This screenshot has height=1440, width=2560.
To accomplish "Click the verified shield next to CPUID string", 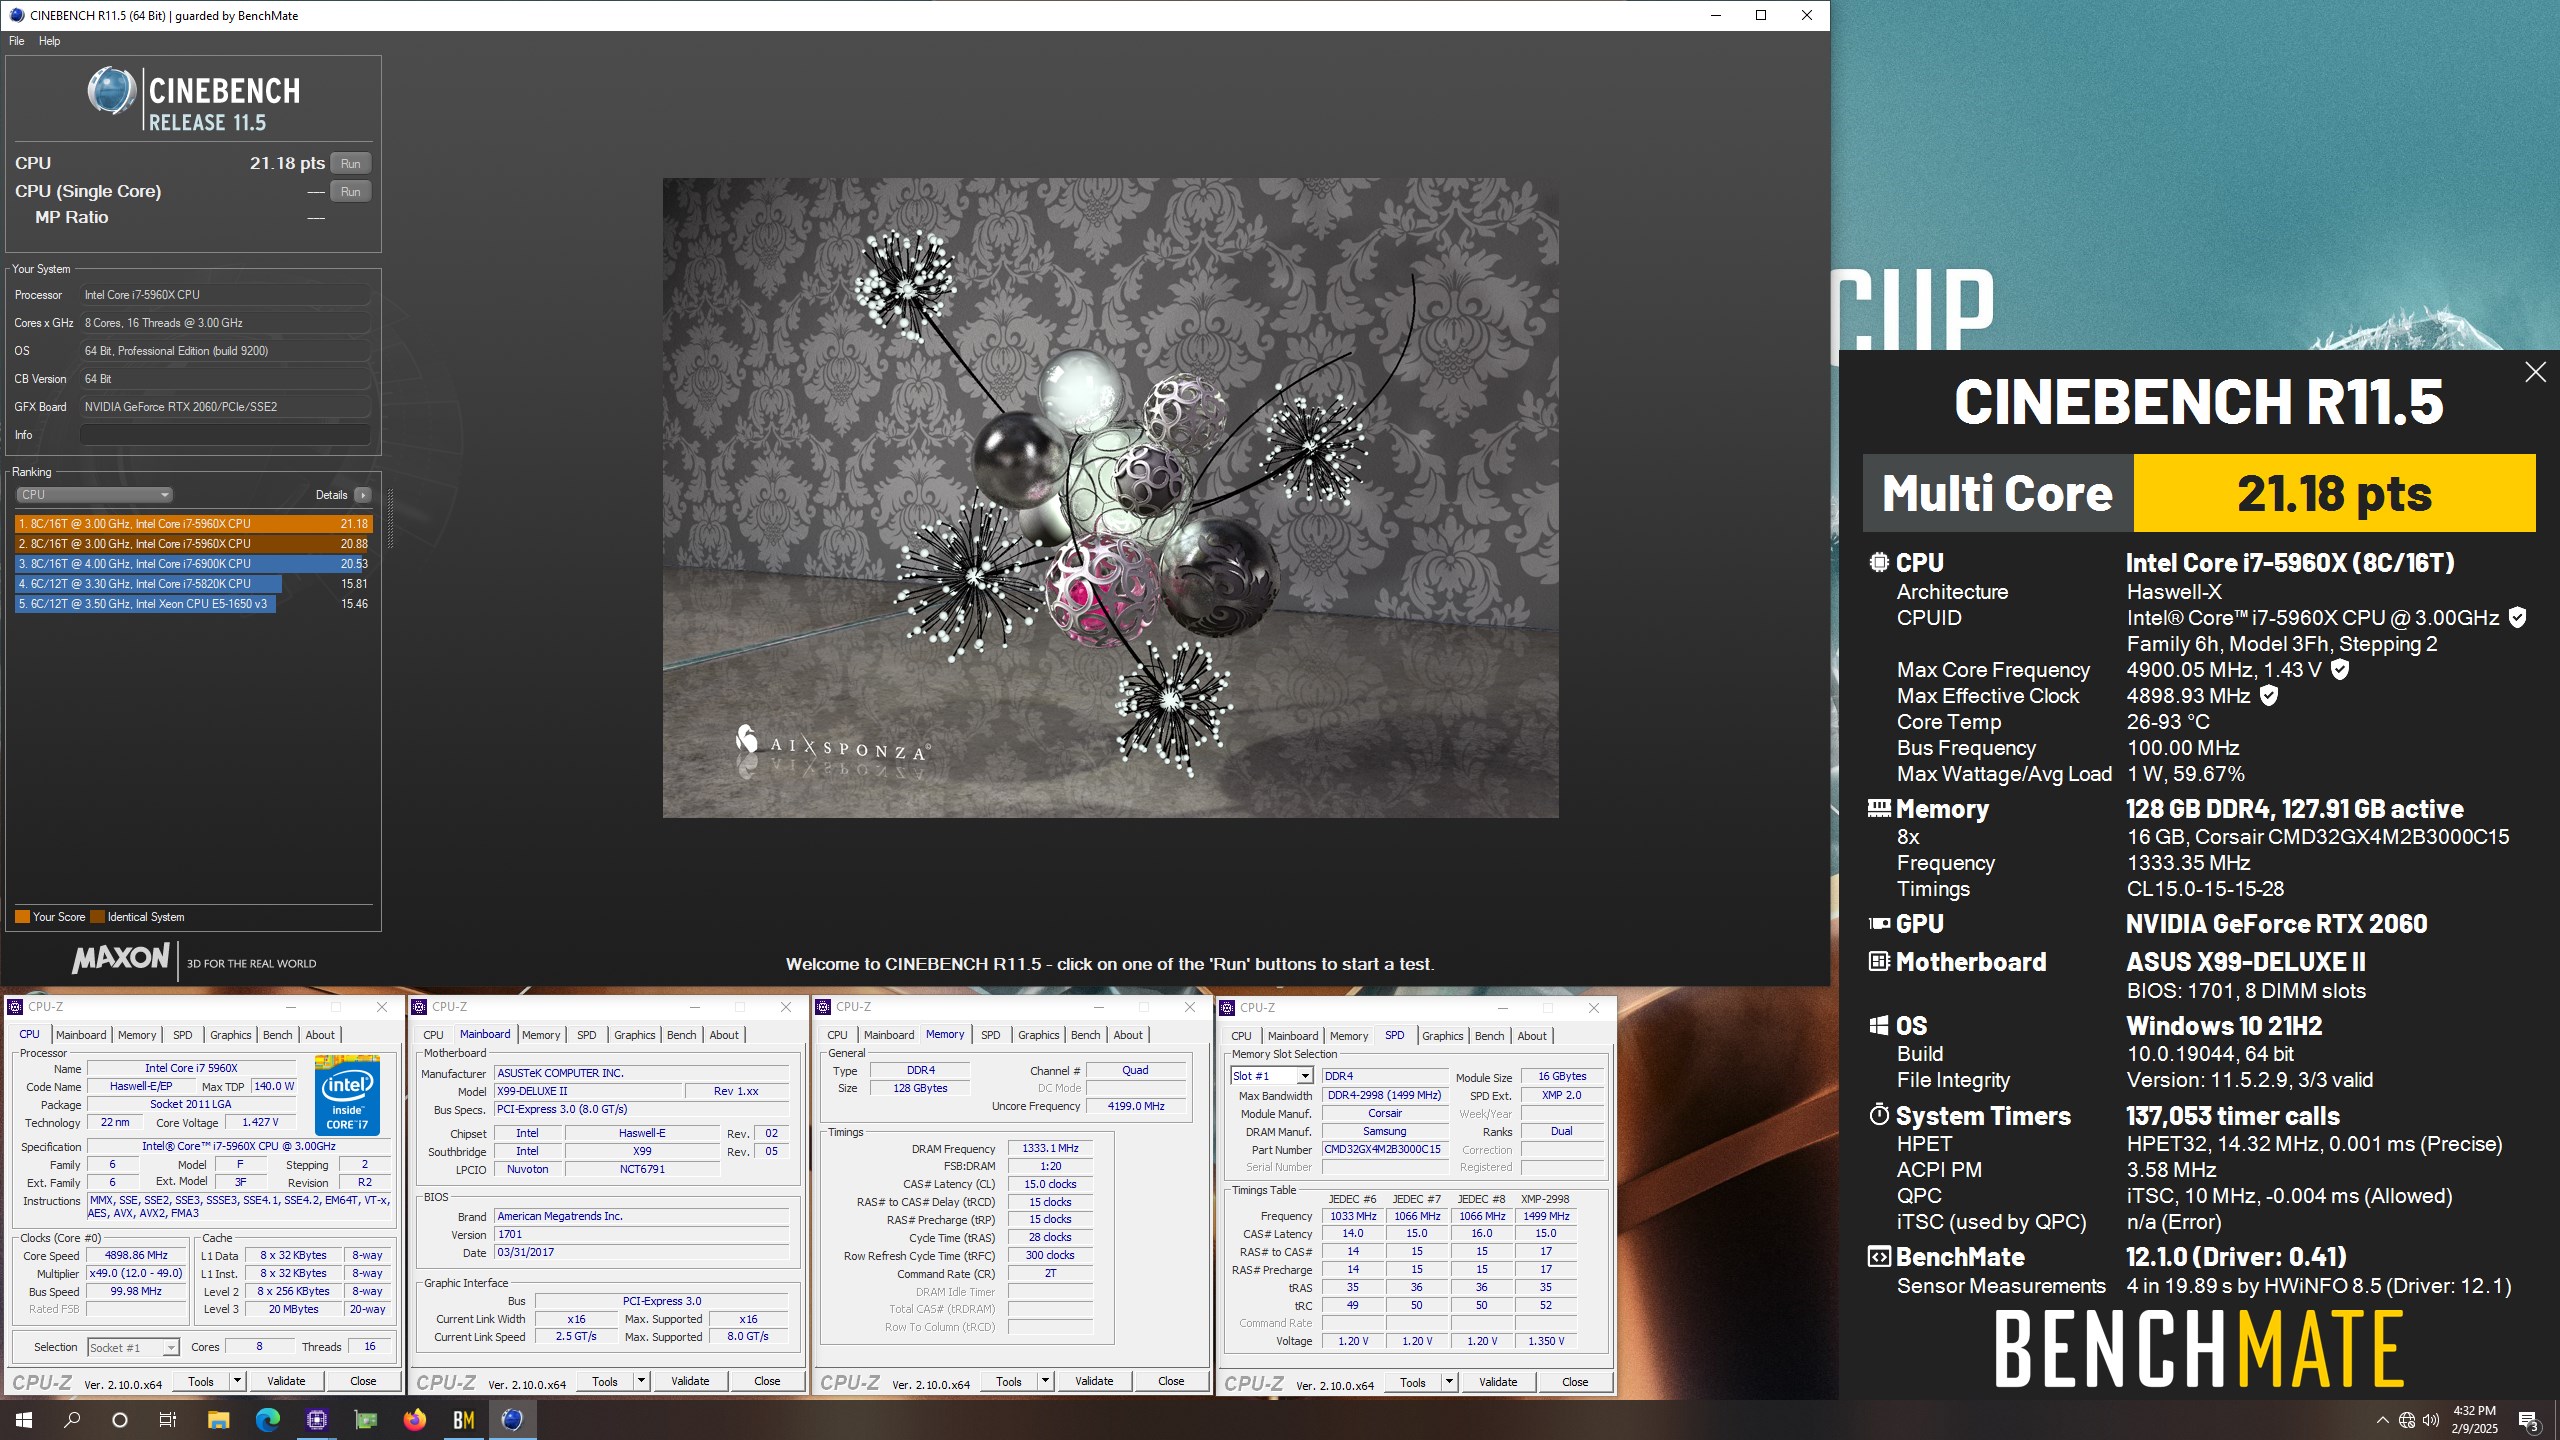I will 2518,618.
